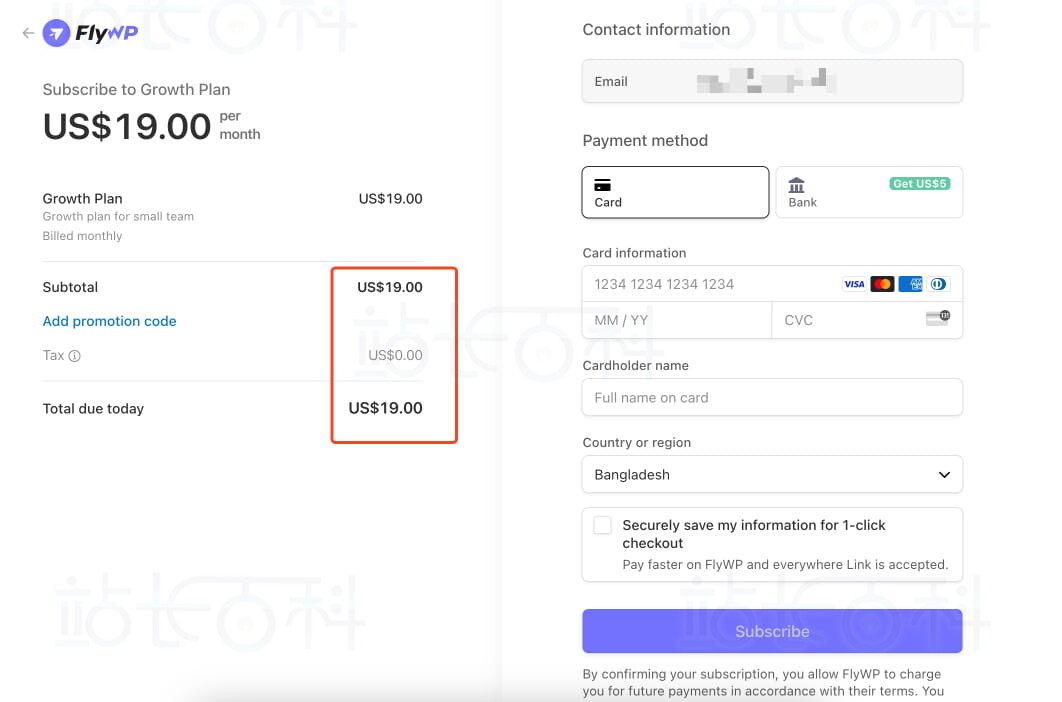Click the CVC input field

[x=850, y=320]
